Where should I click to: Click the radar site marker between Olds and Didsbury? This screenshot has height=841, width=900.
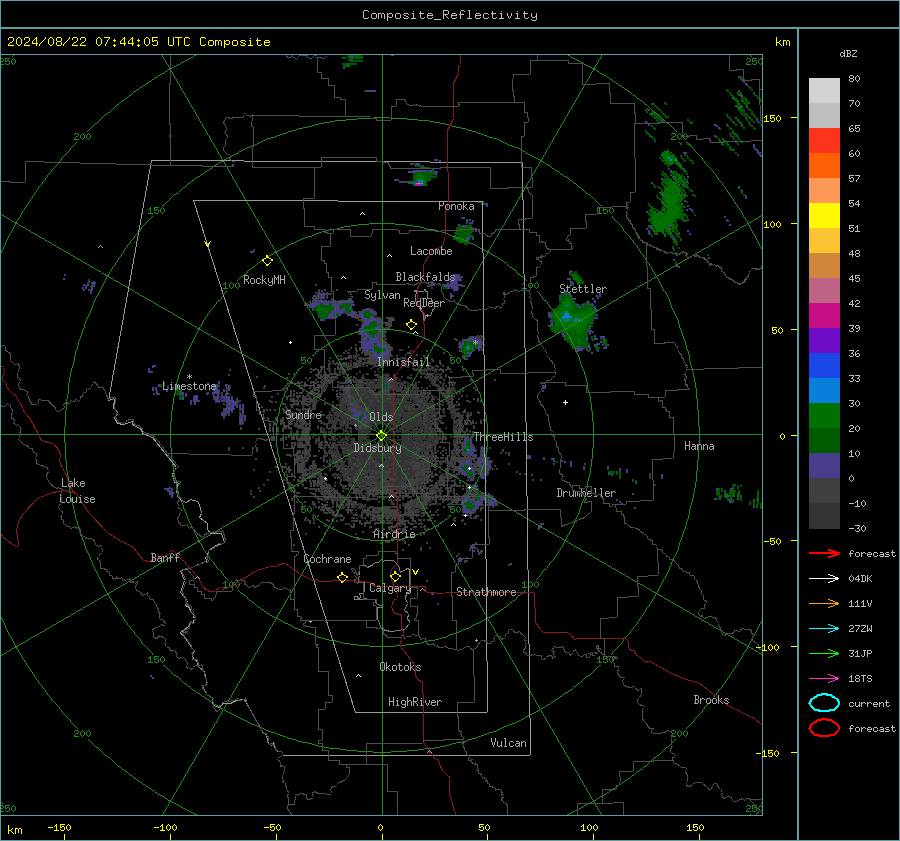382,436
